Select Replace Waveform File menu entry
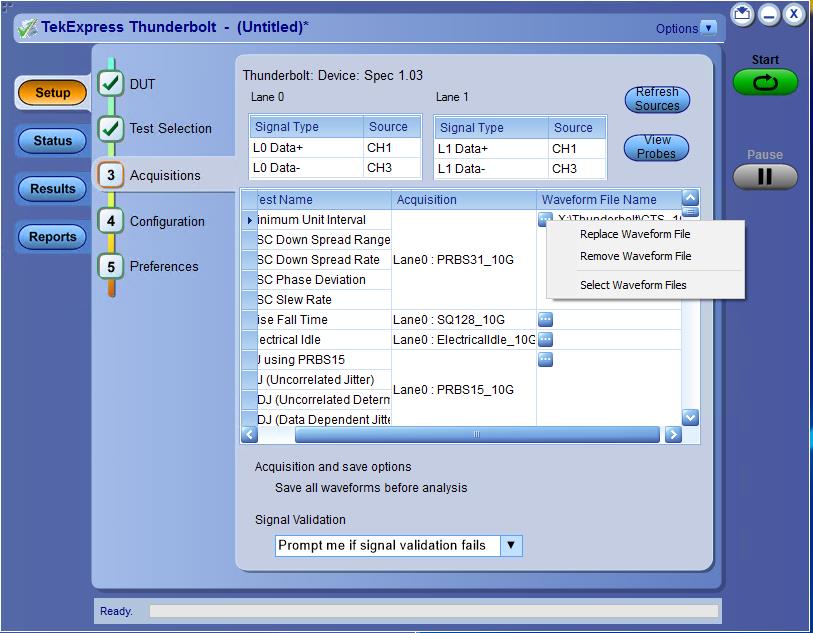Screen dimensions: 813x633 point(635,234)
